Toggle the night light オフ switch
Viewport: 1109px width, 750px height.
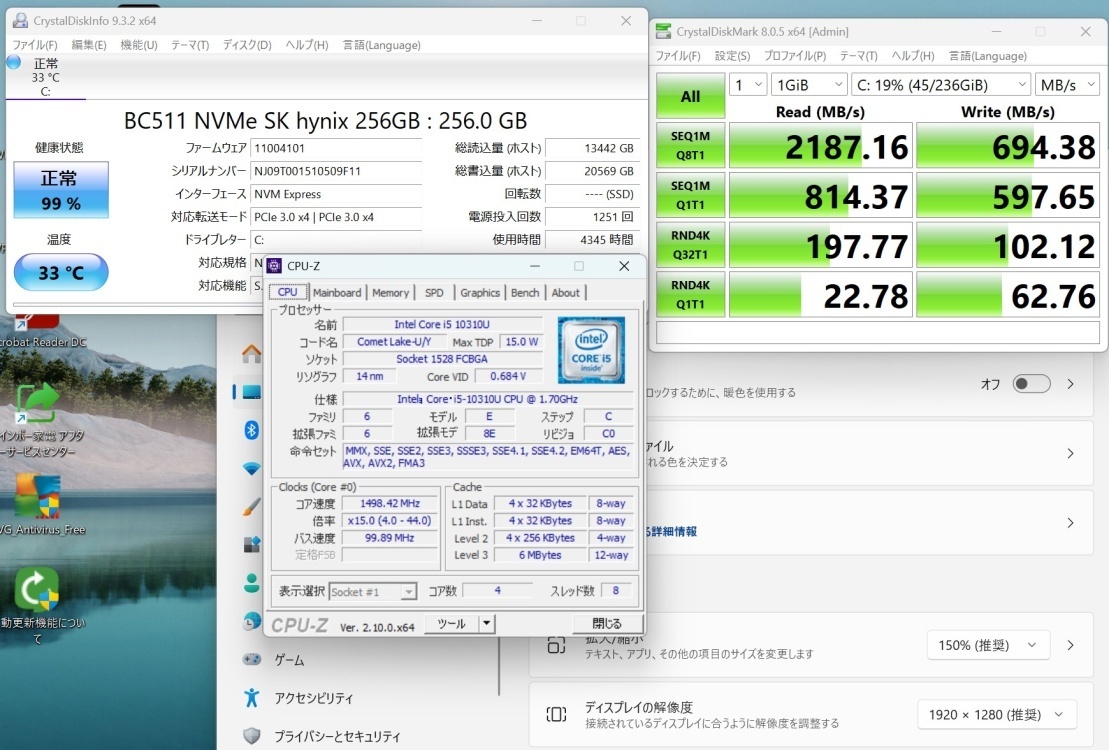[x=1031, y=384]
